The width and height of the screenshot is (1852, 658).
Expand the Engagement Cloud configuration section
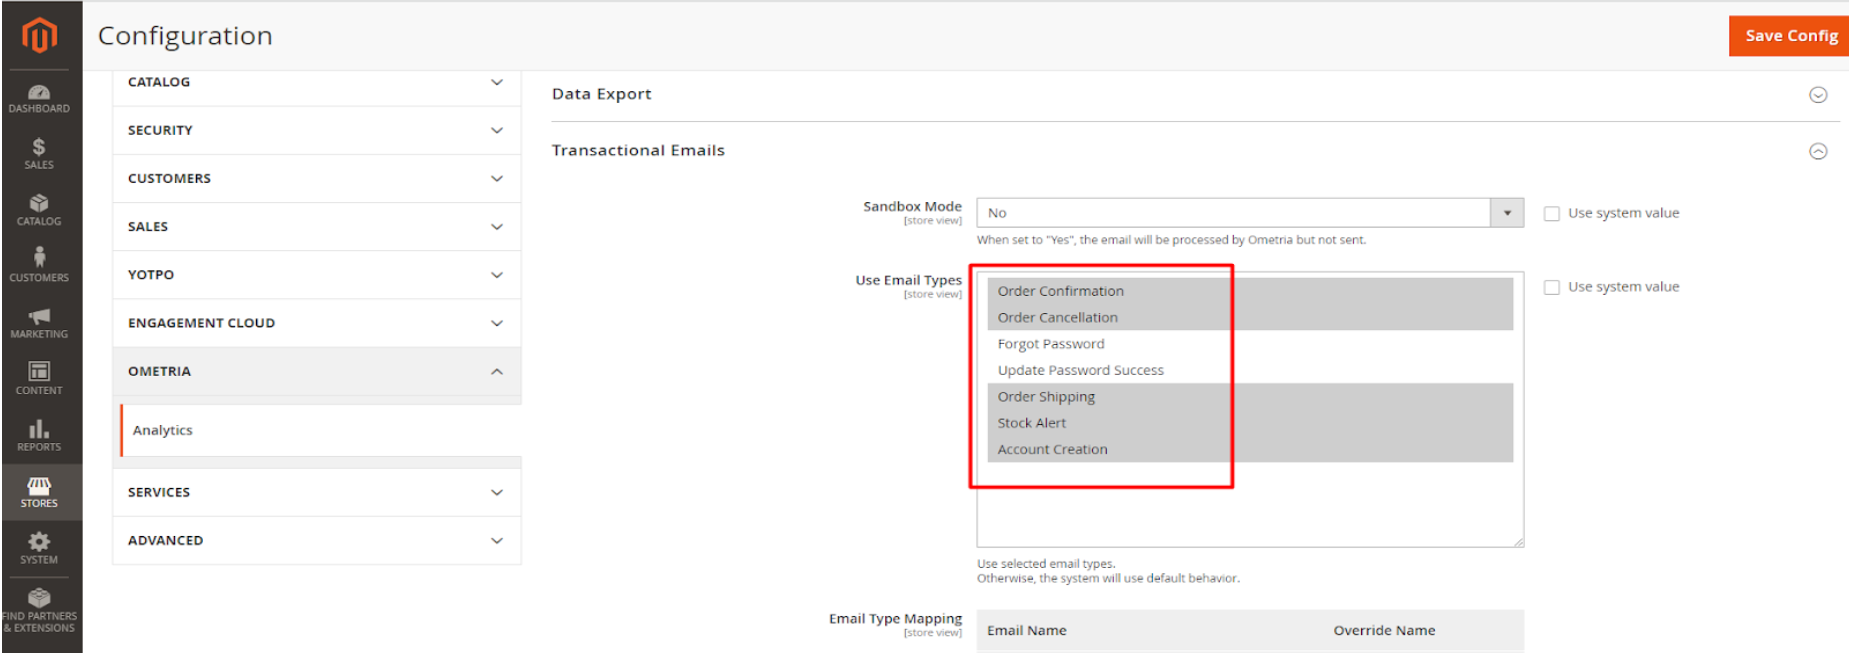point(317,323)
